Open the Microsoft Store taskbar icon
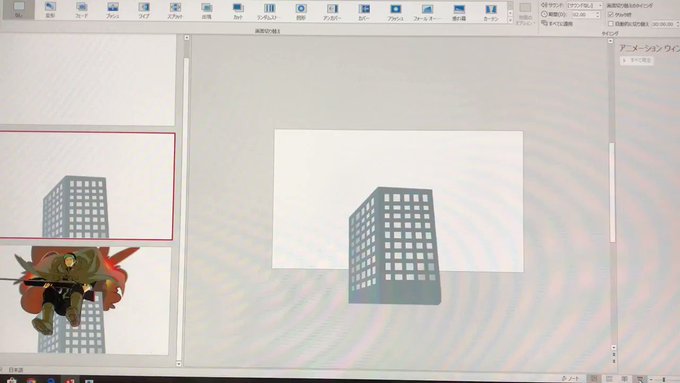Screen dimensions: 680x383 (12, 380)
